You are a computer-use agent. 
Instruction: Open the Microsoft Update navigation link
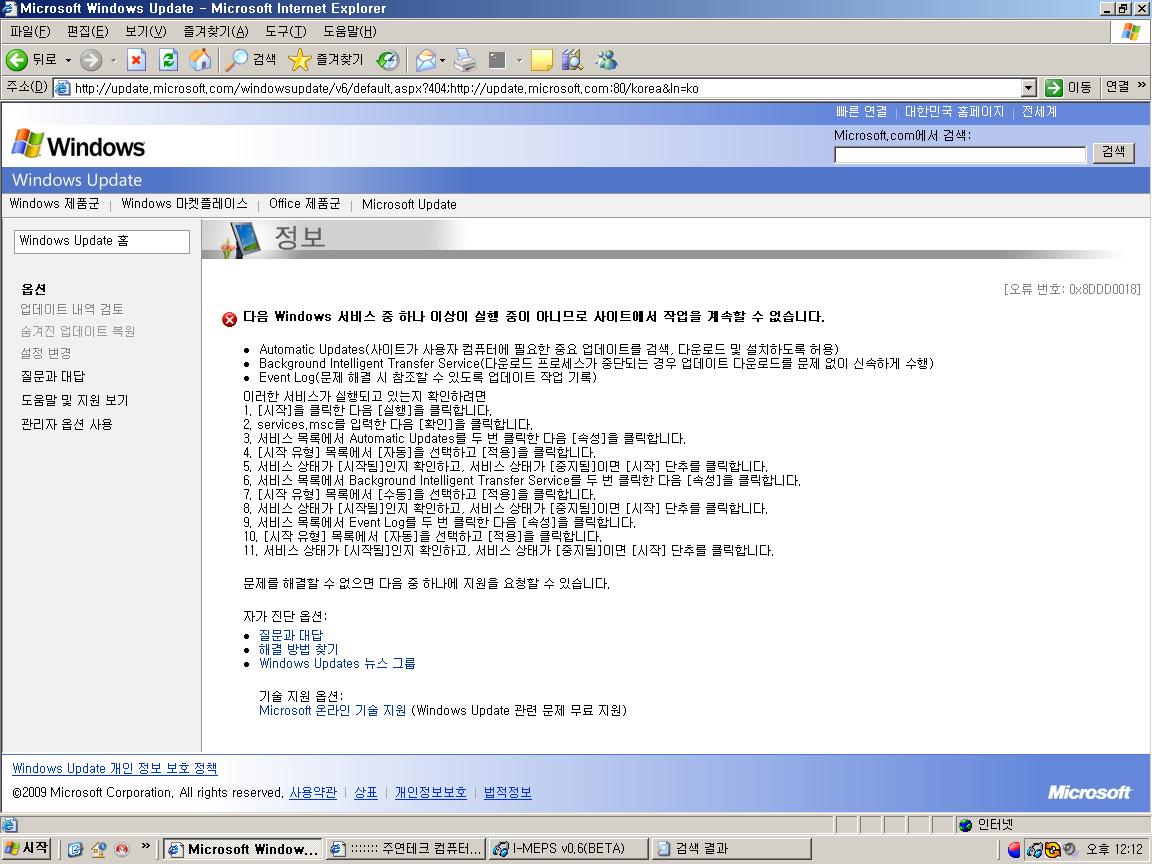coord(409,204)
